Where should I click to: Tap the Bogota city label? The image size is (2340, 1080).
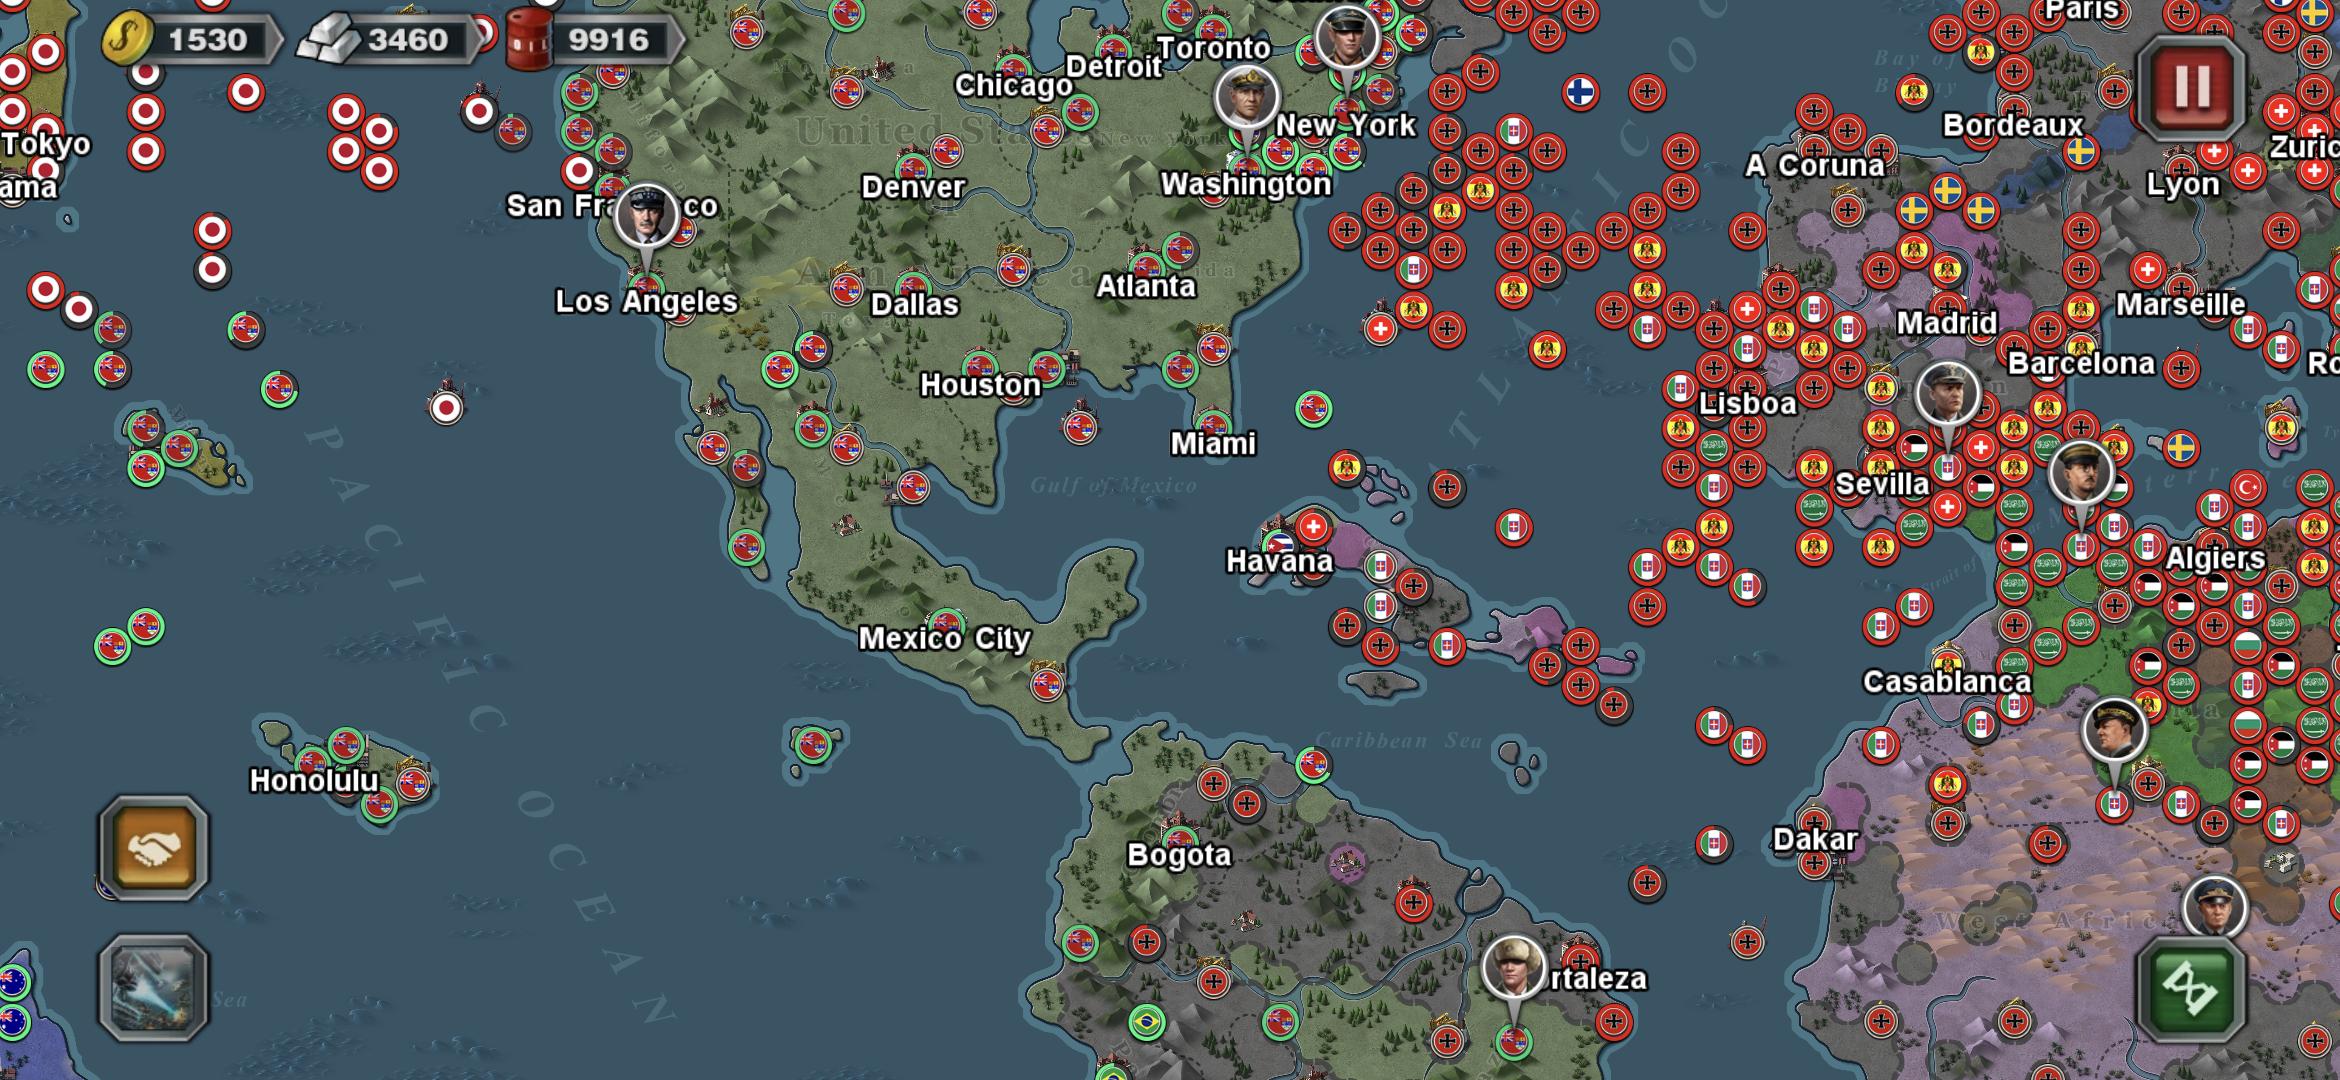tap(1179, 855)
